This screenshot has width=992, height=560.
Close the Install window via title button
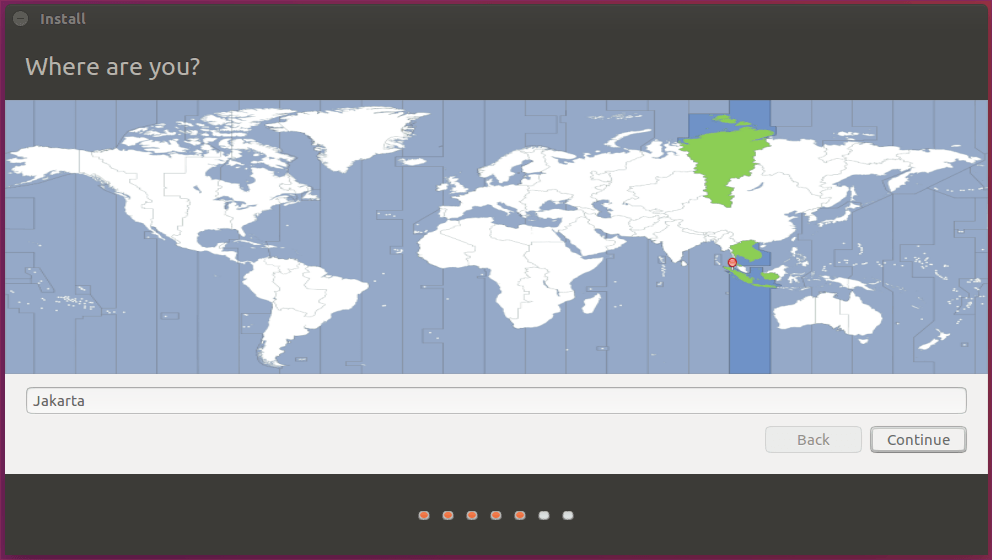pyautogui.click(x=20, y=19)
